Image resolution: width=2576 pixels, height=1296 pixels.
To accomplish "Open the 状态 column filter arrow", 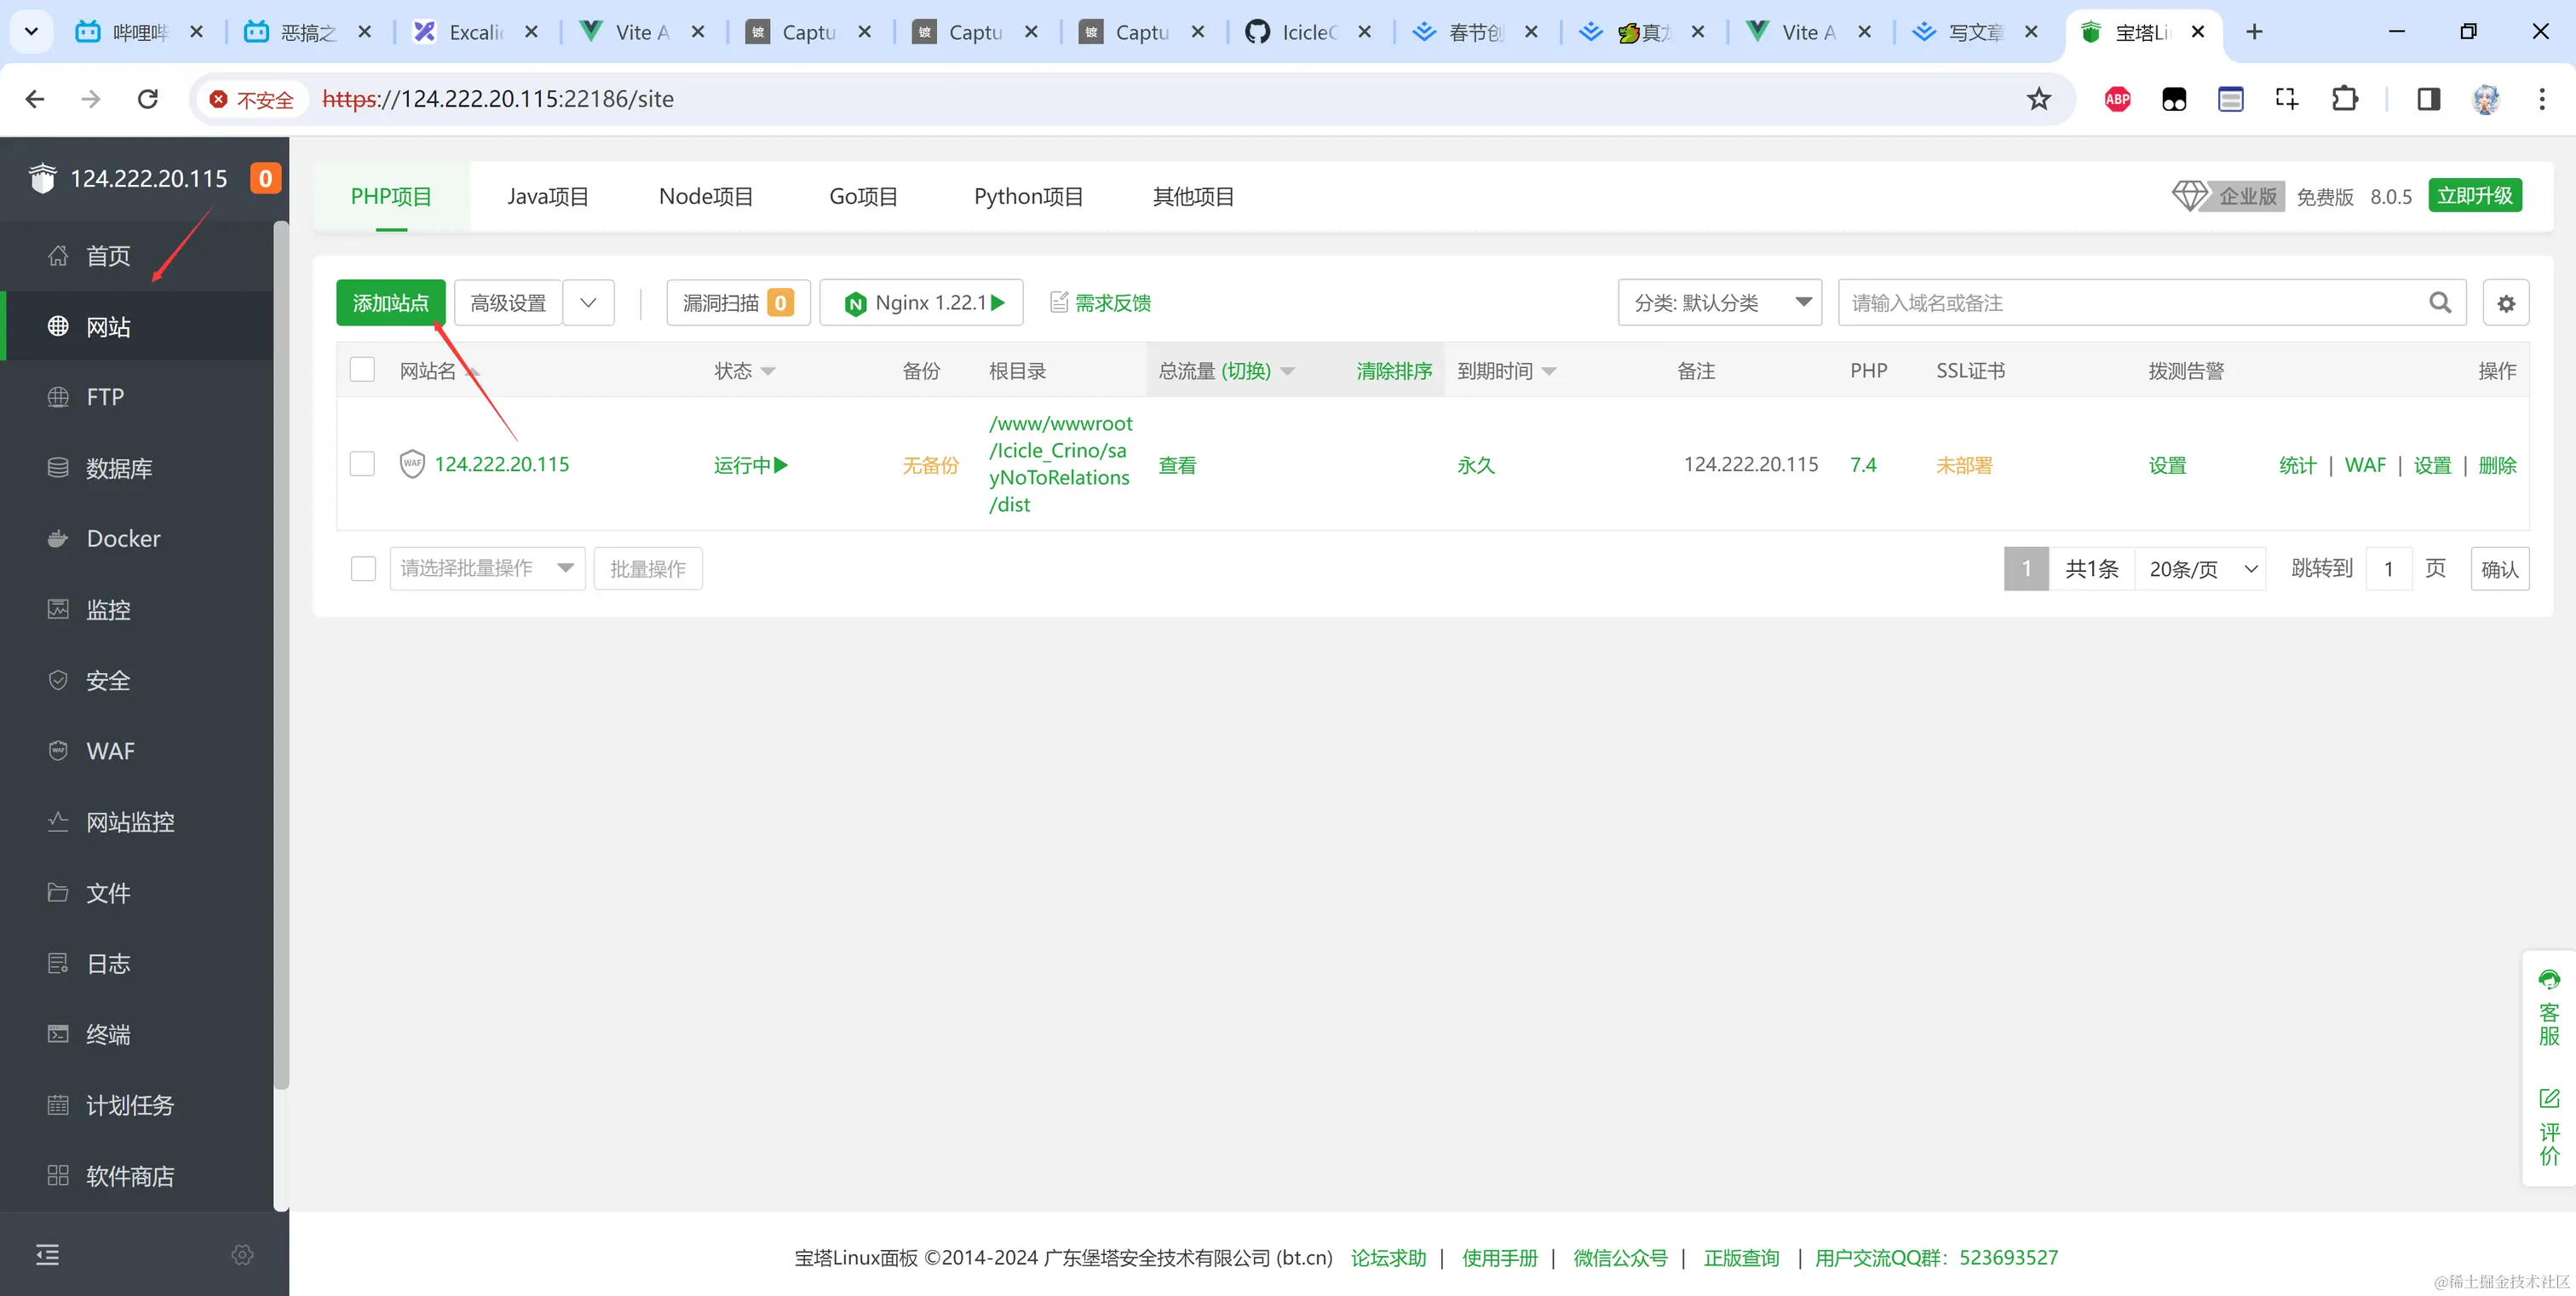I will click(768, 371).
